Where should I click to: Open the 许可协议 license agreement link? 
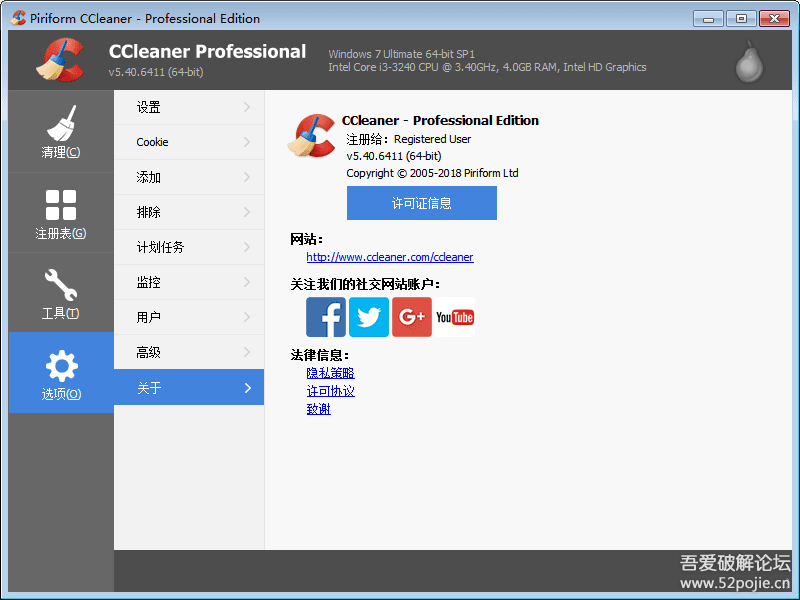330,391
